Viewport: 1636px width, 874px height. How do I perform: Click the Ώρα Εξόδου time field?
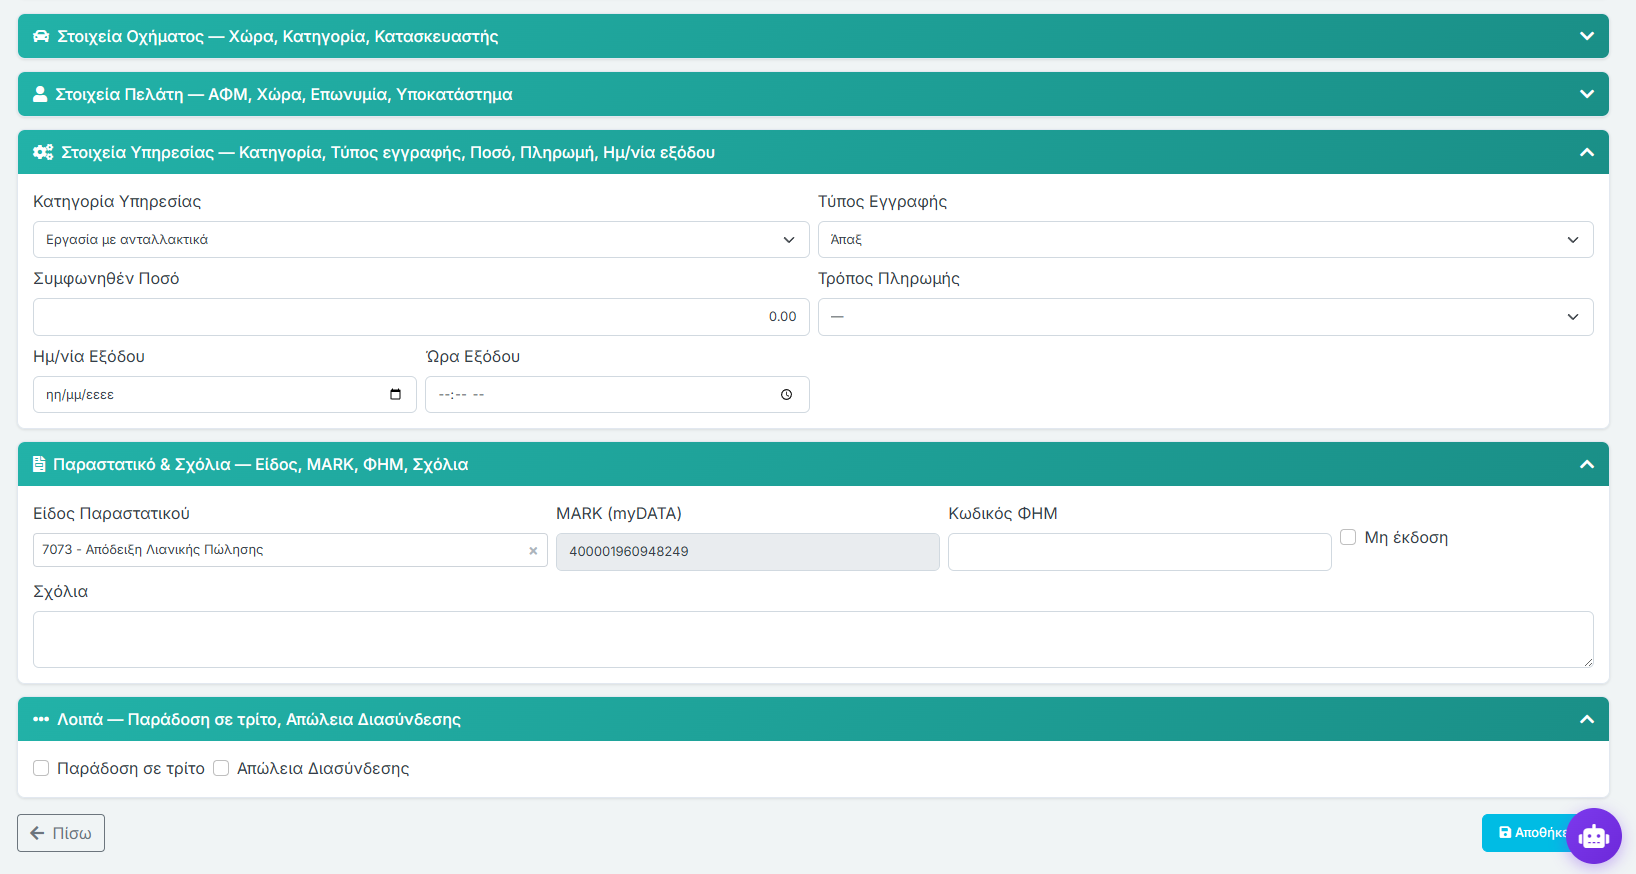point(617,394)
